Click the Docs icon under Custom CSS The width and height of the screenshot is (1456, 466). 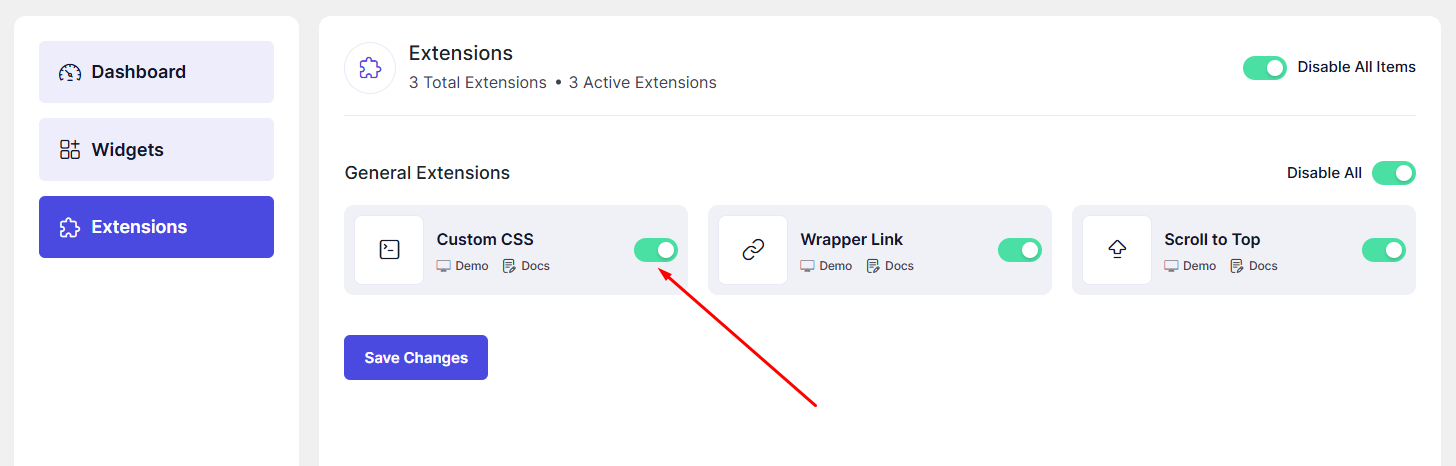(509, 266)
